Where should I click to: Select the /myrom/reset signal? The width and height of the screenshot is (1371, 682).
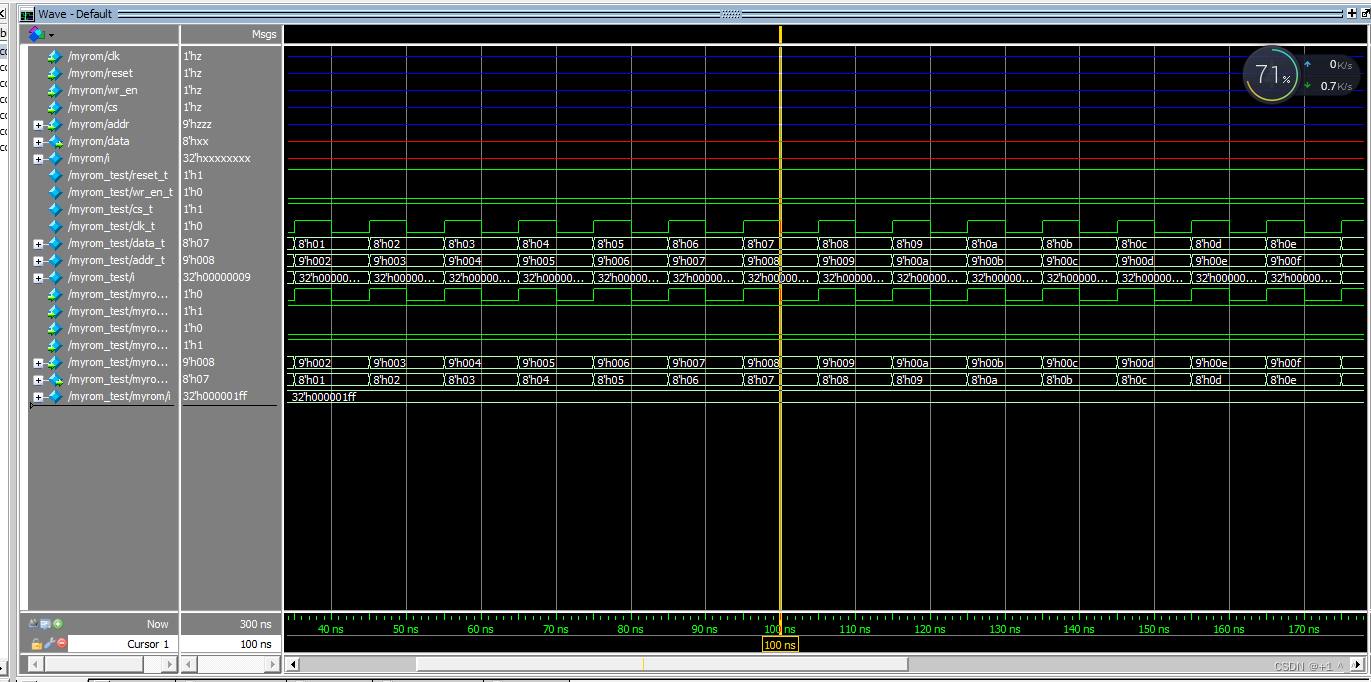[100, 73]
